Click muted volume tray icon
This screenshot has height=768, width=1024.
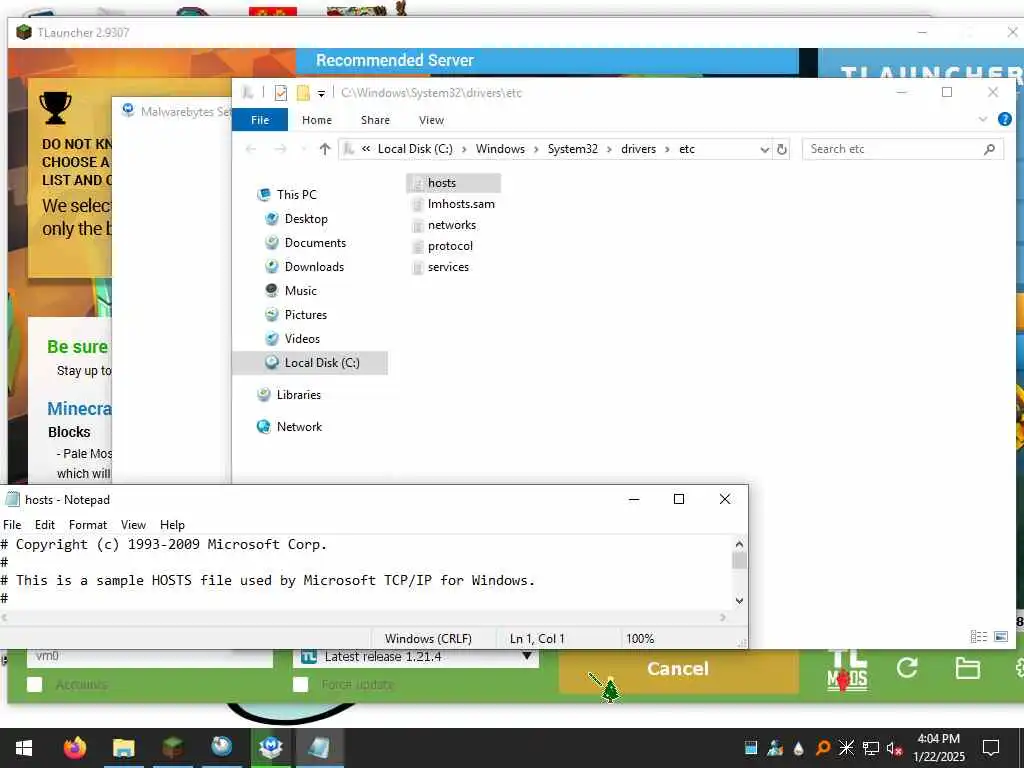tap(894, 748)
